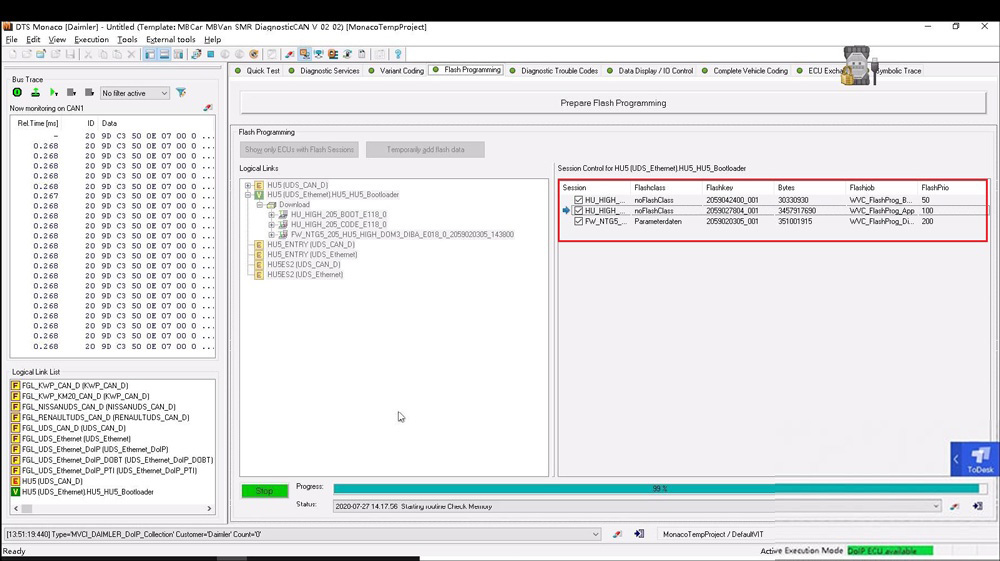This screenshot has width=1000, height=561.
Task: Click the green circle Bus Trace start icon
Action: pos(17,93)
